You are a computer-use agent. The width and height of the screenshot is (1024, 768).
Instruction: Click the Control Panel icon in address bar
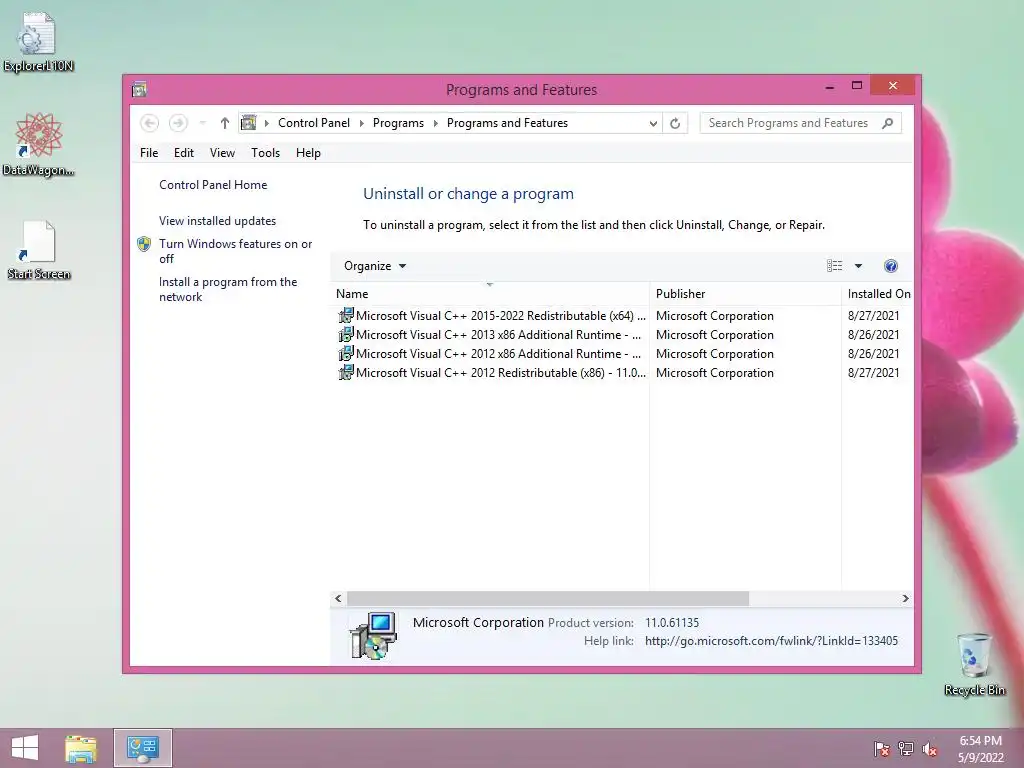coord(249,123)
